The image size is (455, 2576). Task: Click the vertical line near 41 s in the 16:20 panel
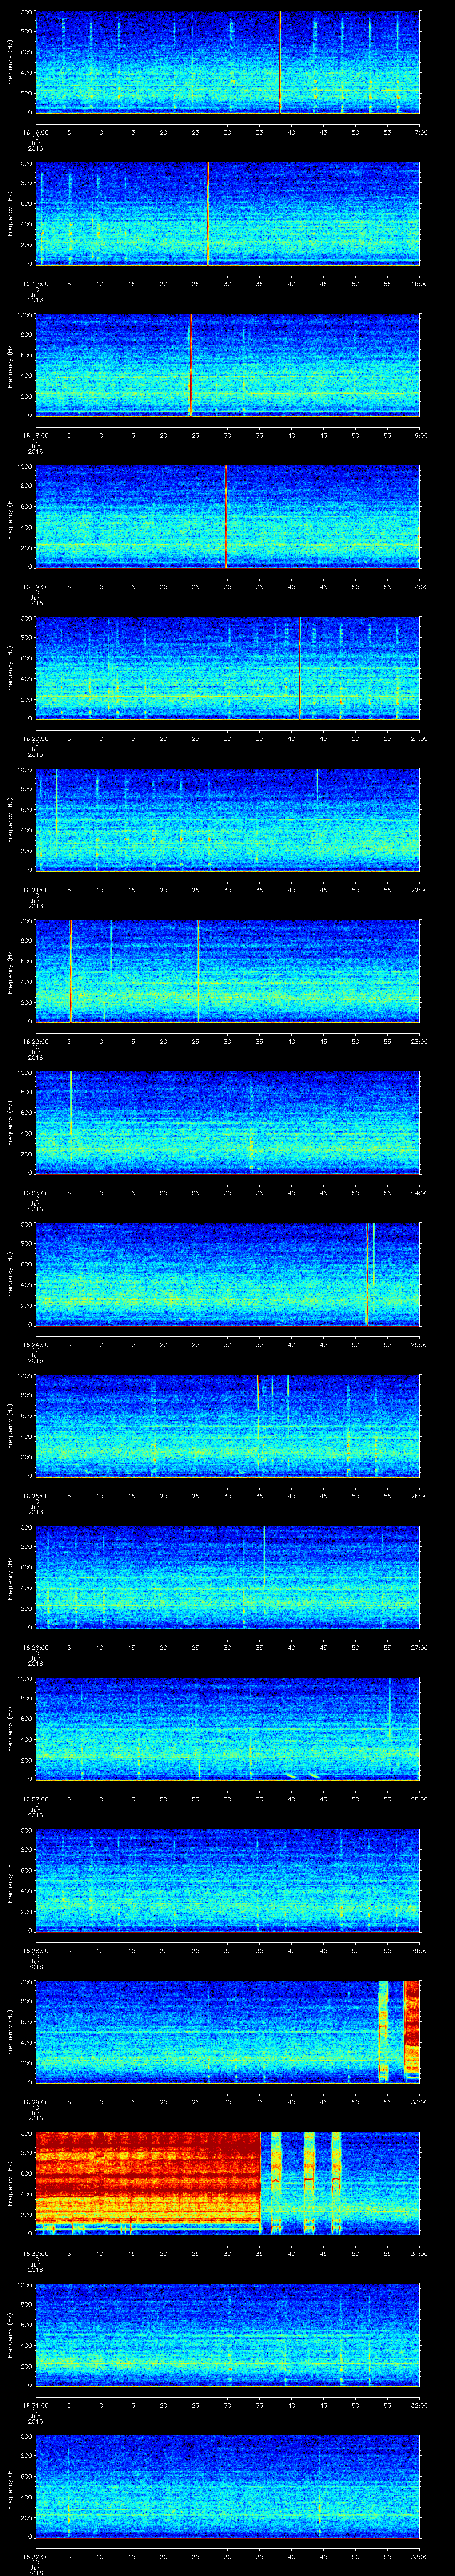pyautogui.click(x=299, y=668)
